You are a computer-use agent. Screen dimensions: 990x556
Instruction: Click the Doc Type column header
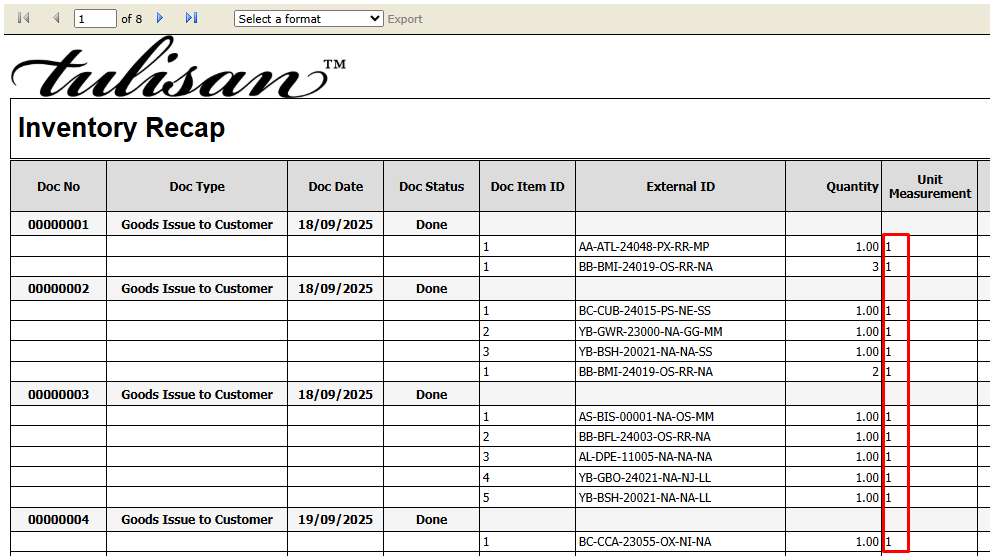point(197,186)
